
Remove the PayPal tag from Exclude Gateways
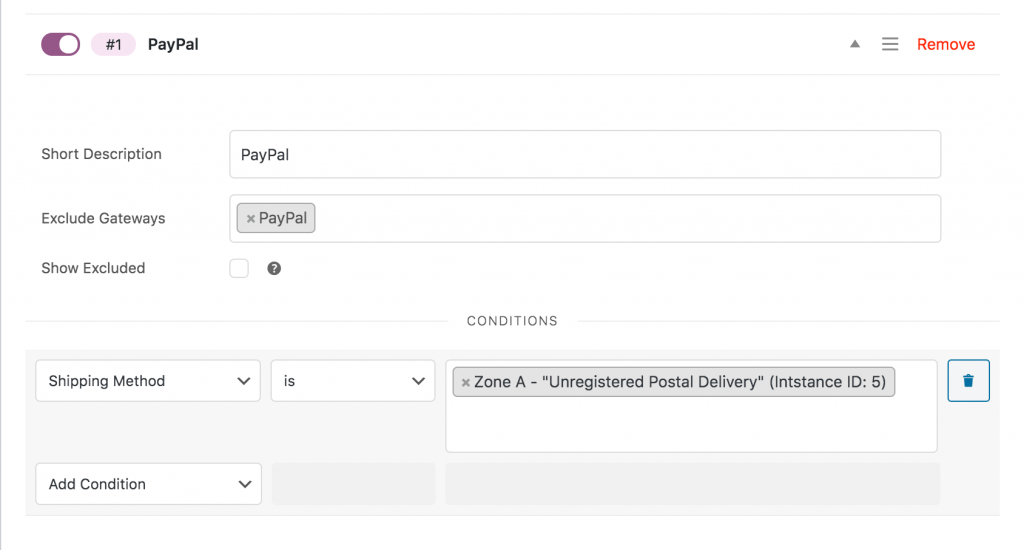pos(250,219)
